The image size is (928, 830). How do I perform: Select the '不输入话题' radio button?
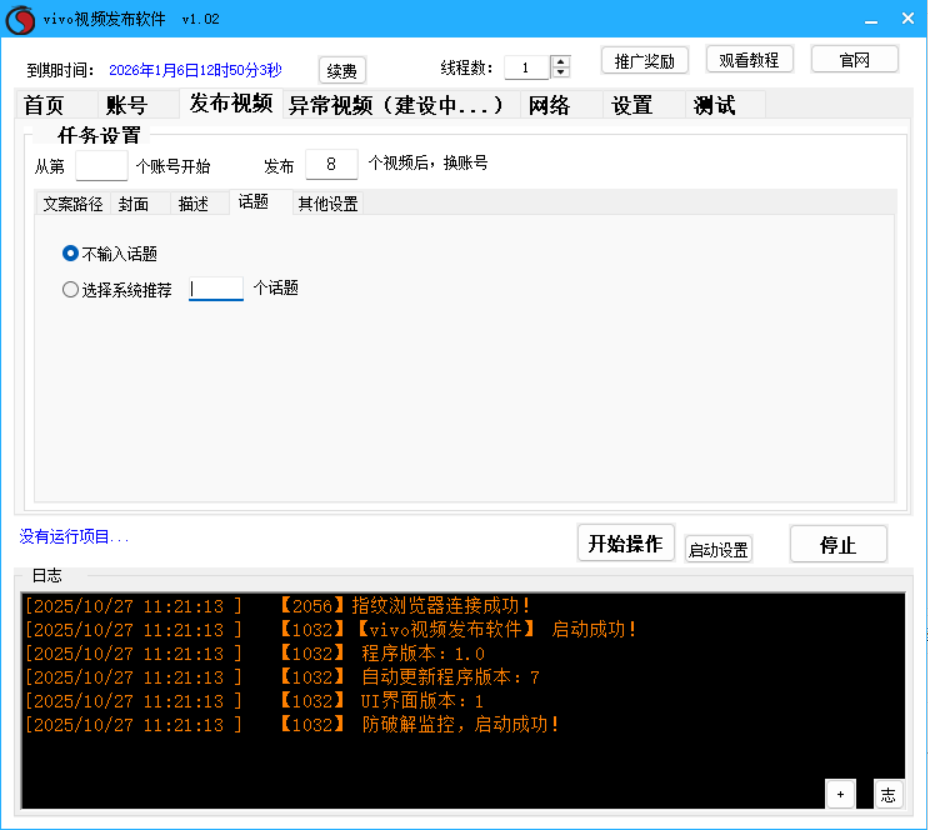[x=69, y=253]
